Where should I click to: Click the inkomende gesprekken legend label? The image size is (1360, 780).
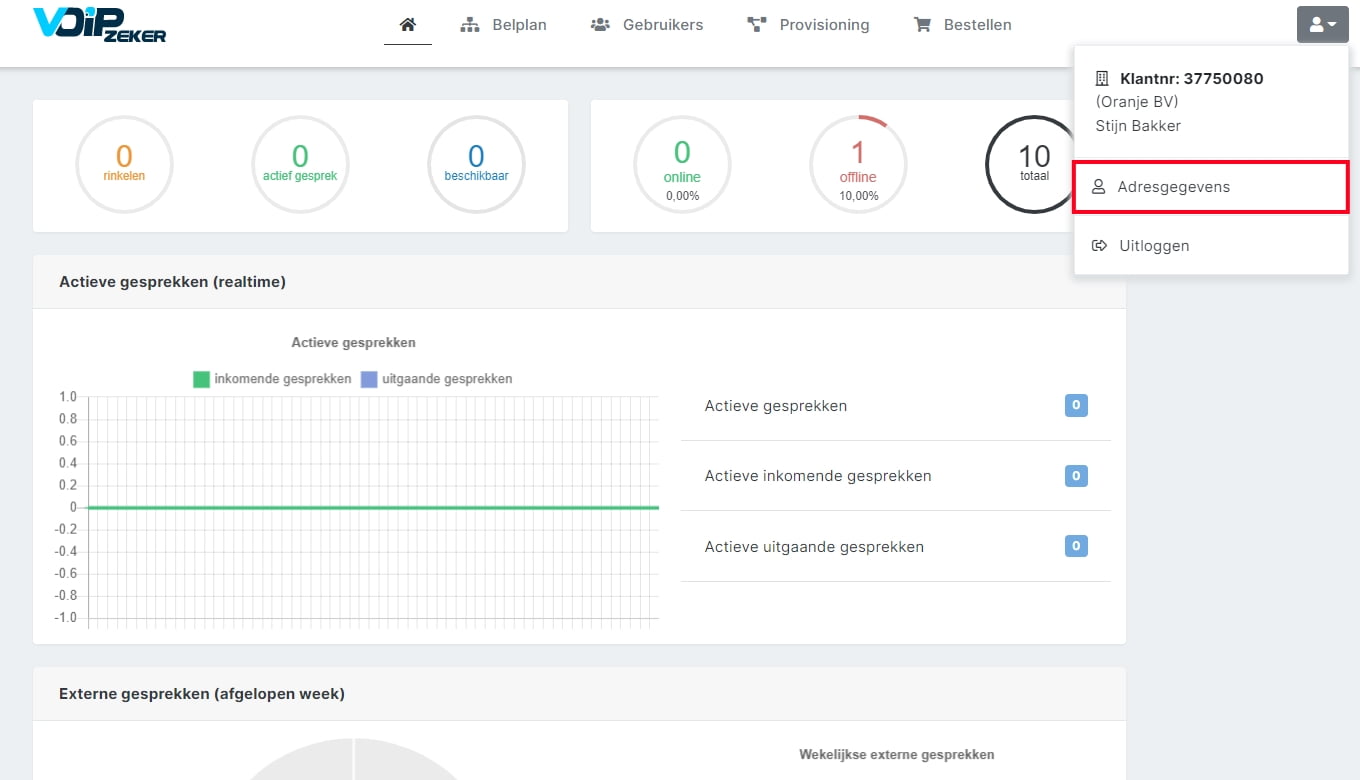click(x=283, y=379)
